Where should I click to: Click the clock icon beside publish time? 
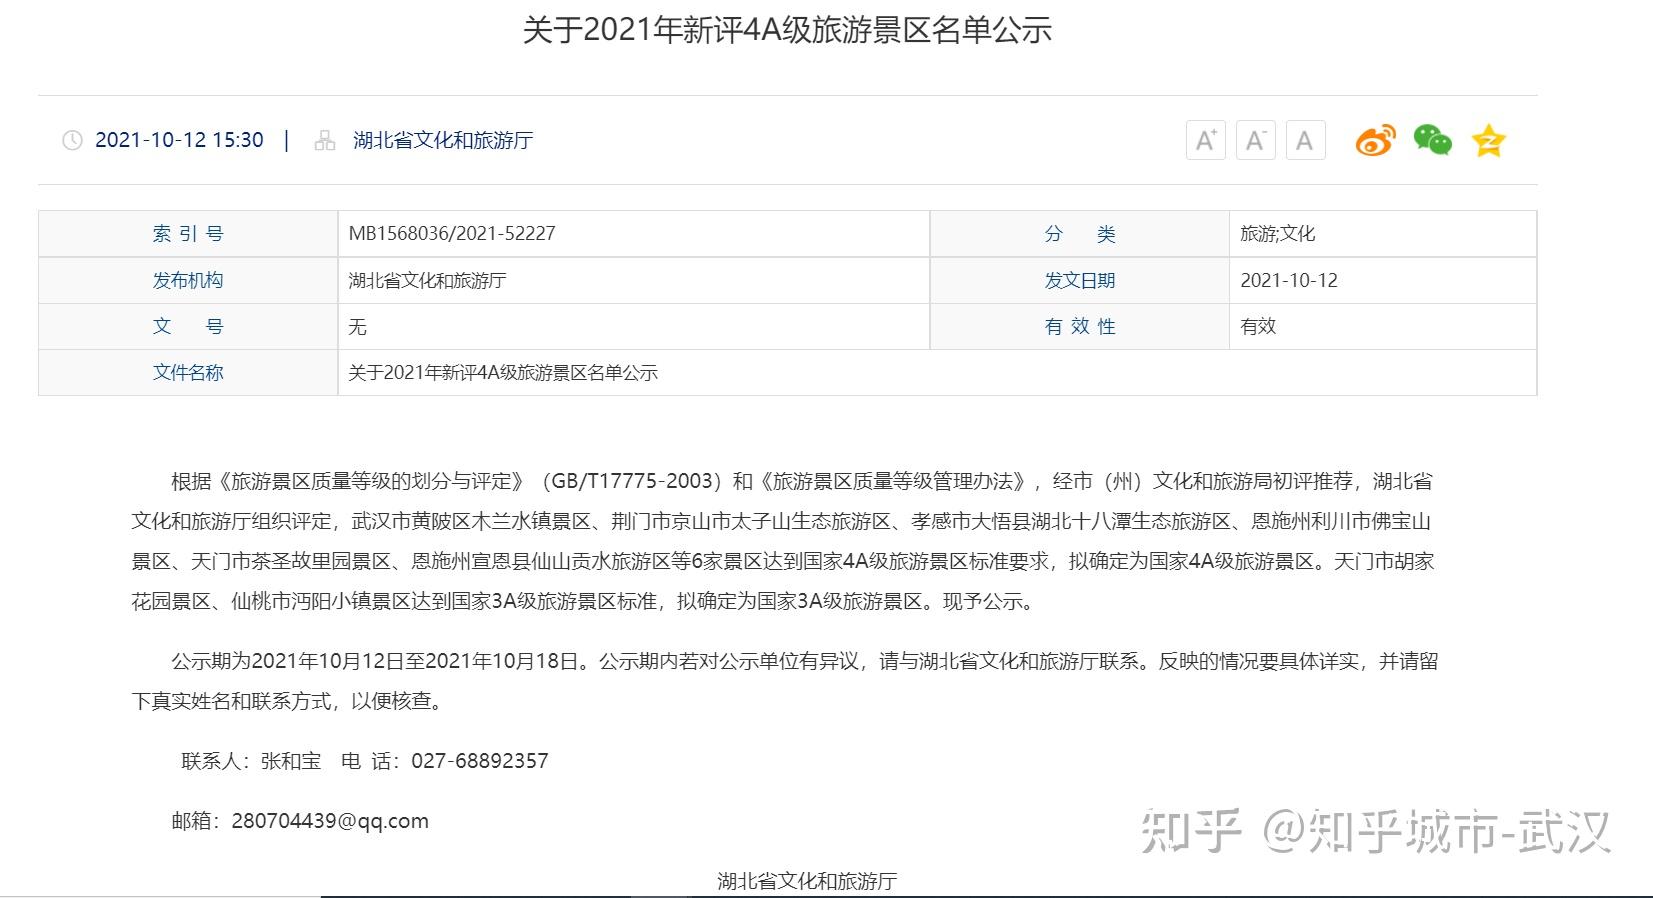click(72, 140)
